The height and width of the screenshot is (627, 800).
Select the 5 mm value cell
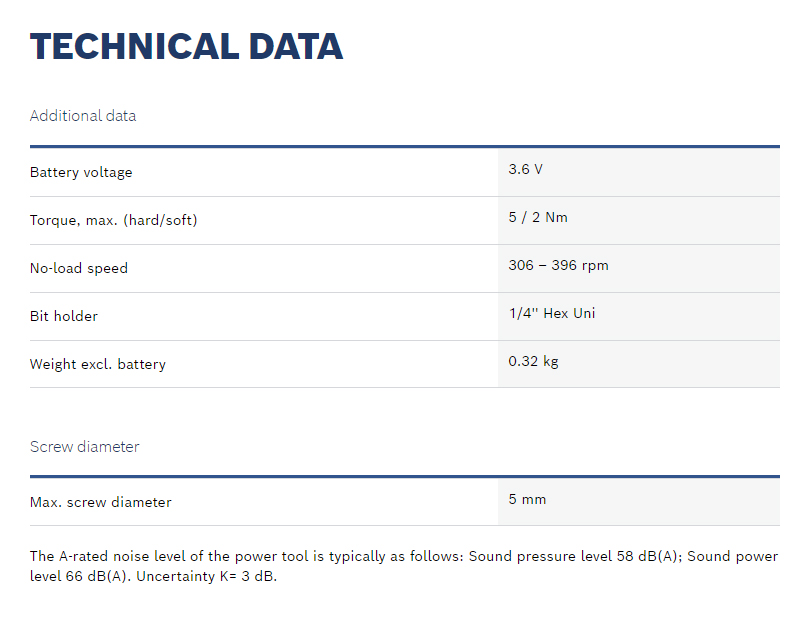click(x=639, y=502)
